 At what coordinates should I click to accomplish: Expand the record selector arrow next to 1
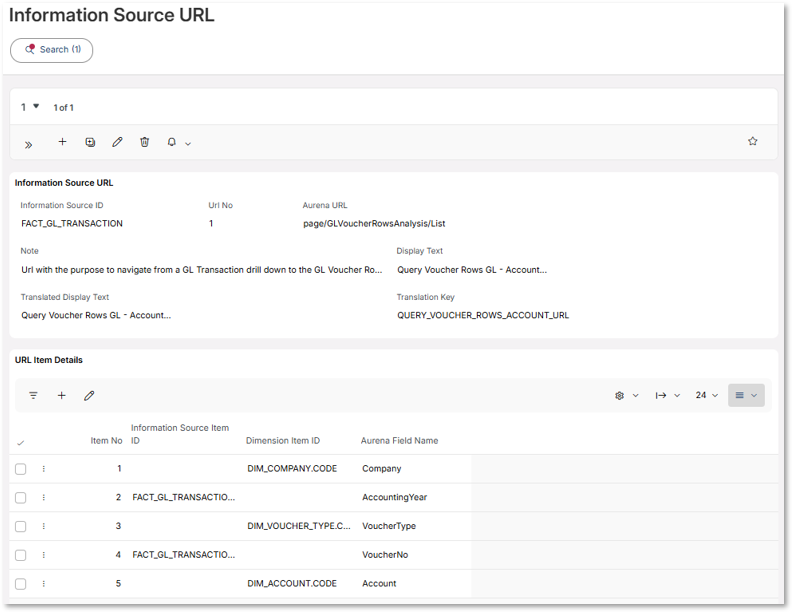tap(36, 106)
